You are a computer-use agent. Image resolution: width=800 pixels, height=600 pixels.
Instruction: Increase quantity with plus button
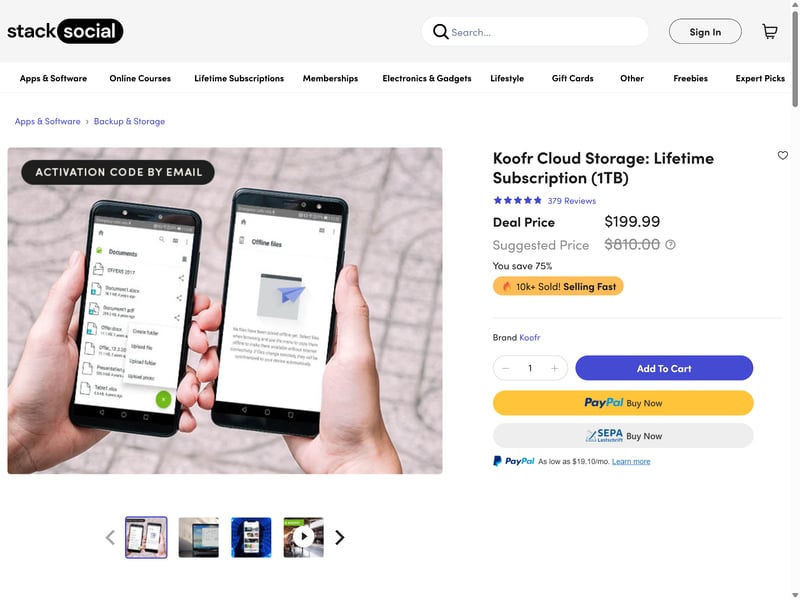point(554,368)
